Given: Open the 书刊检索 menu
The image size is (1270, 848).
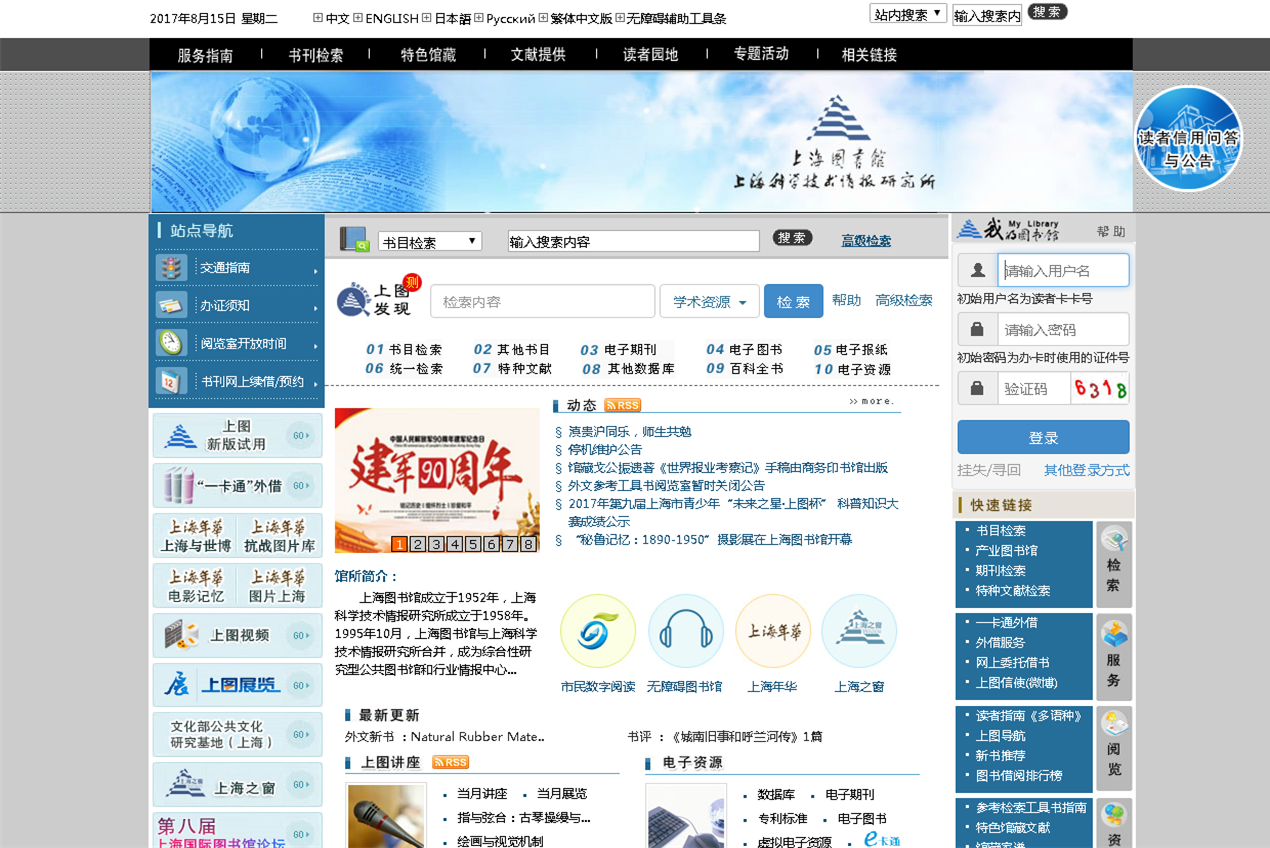Looking at the screenshot, I should [316, 55].
